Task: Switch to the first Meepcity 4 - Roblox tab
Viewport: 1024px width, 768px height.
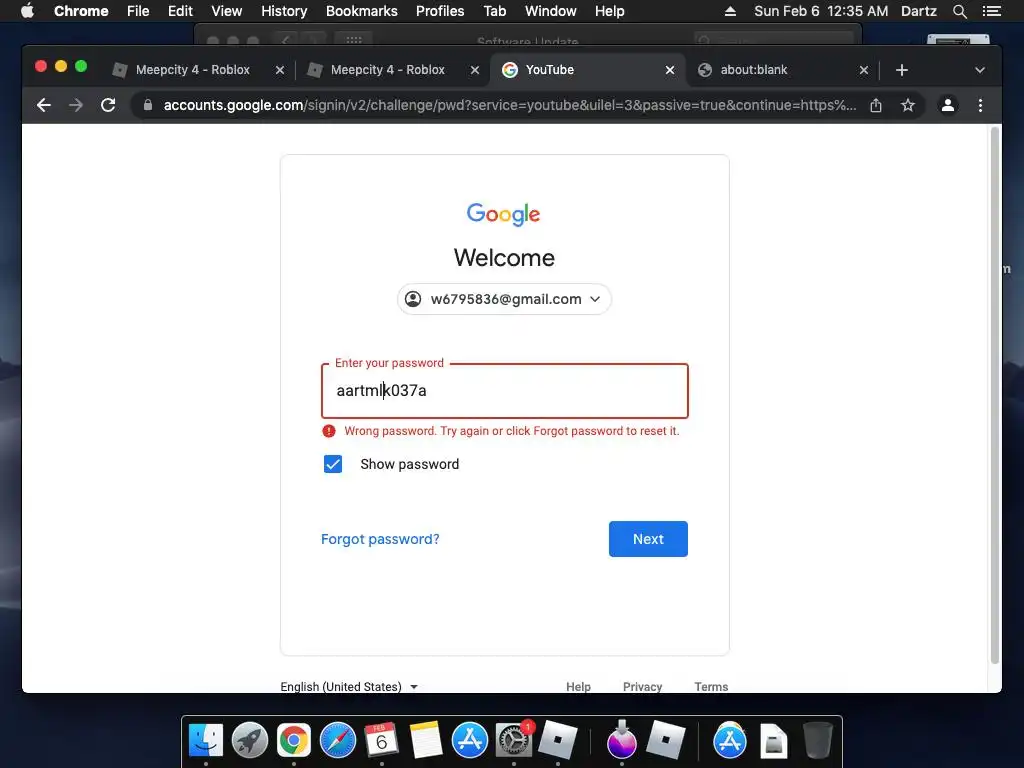Action: (x=193, y=70)
